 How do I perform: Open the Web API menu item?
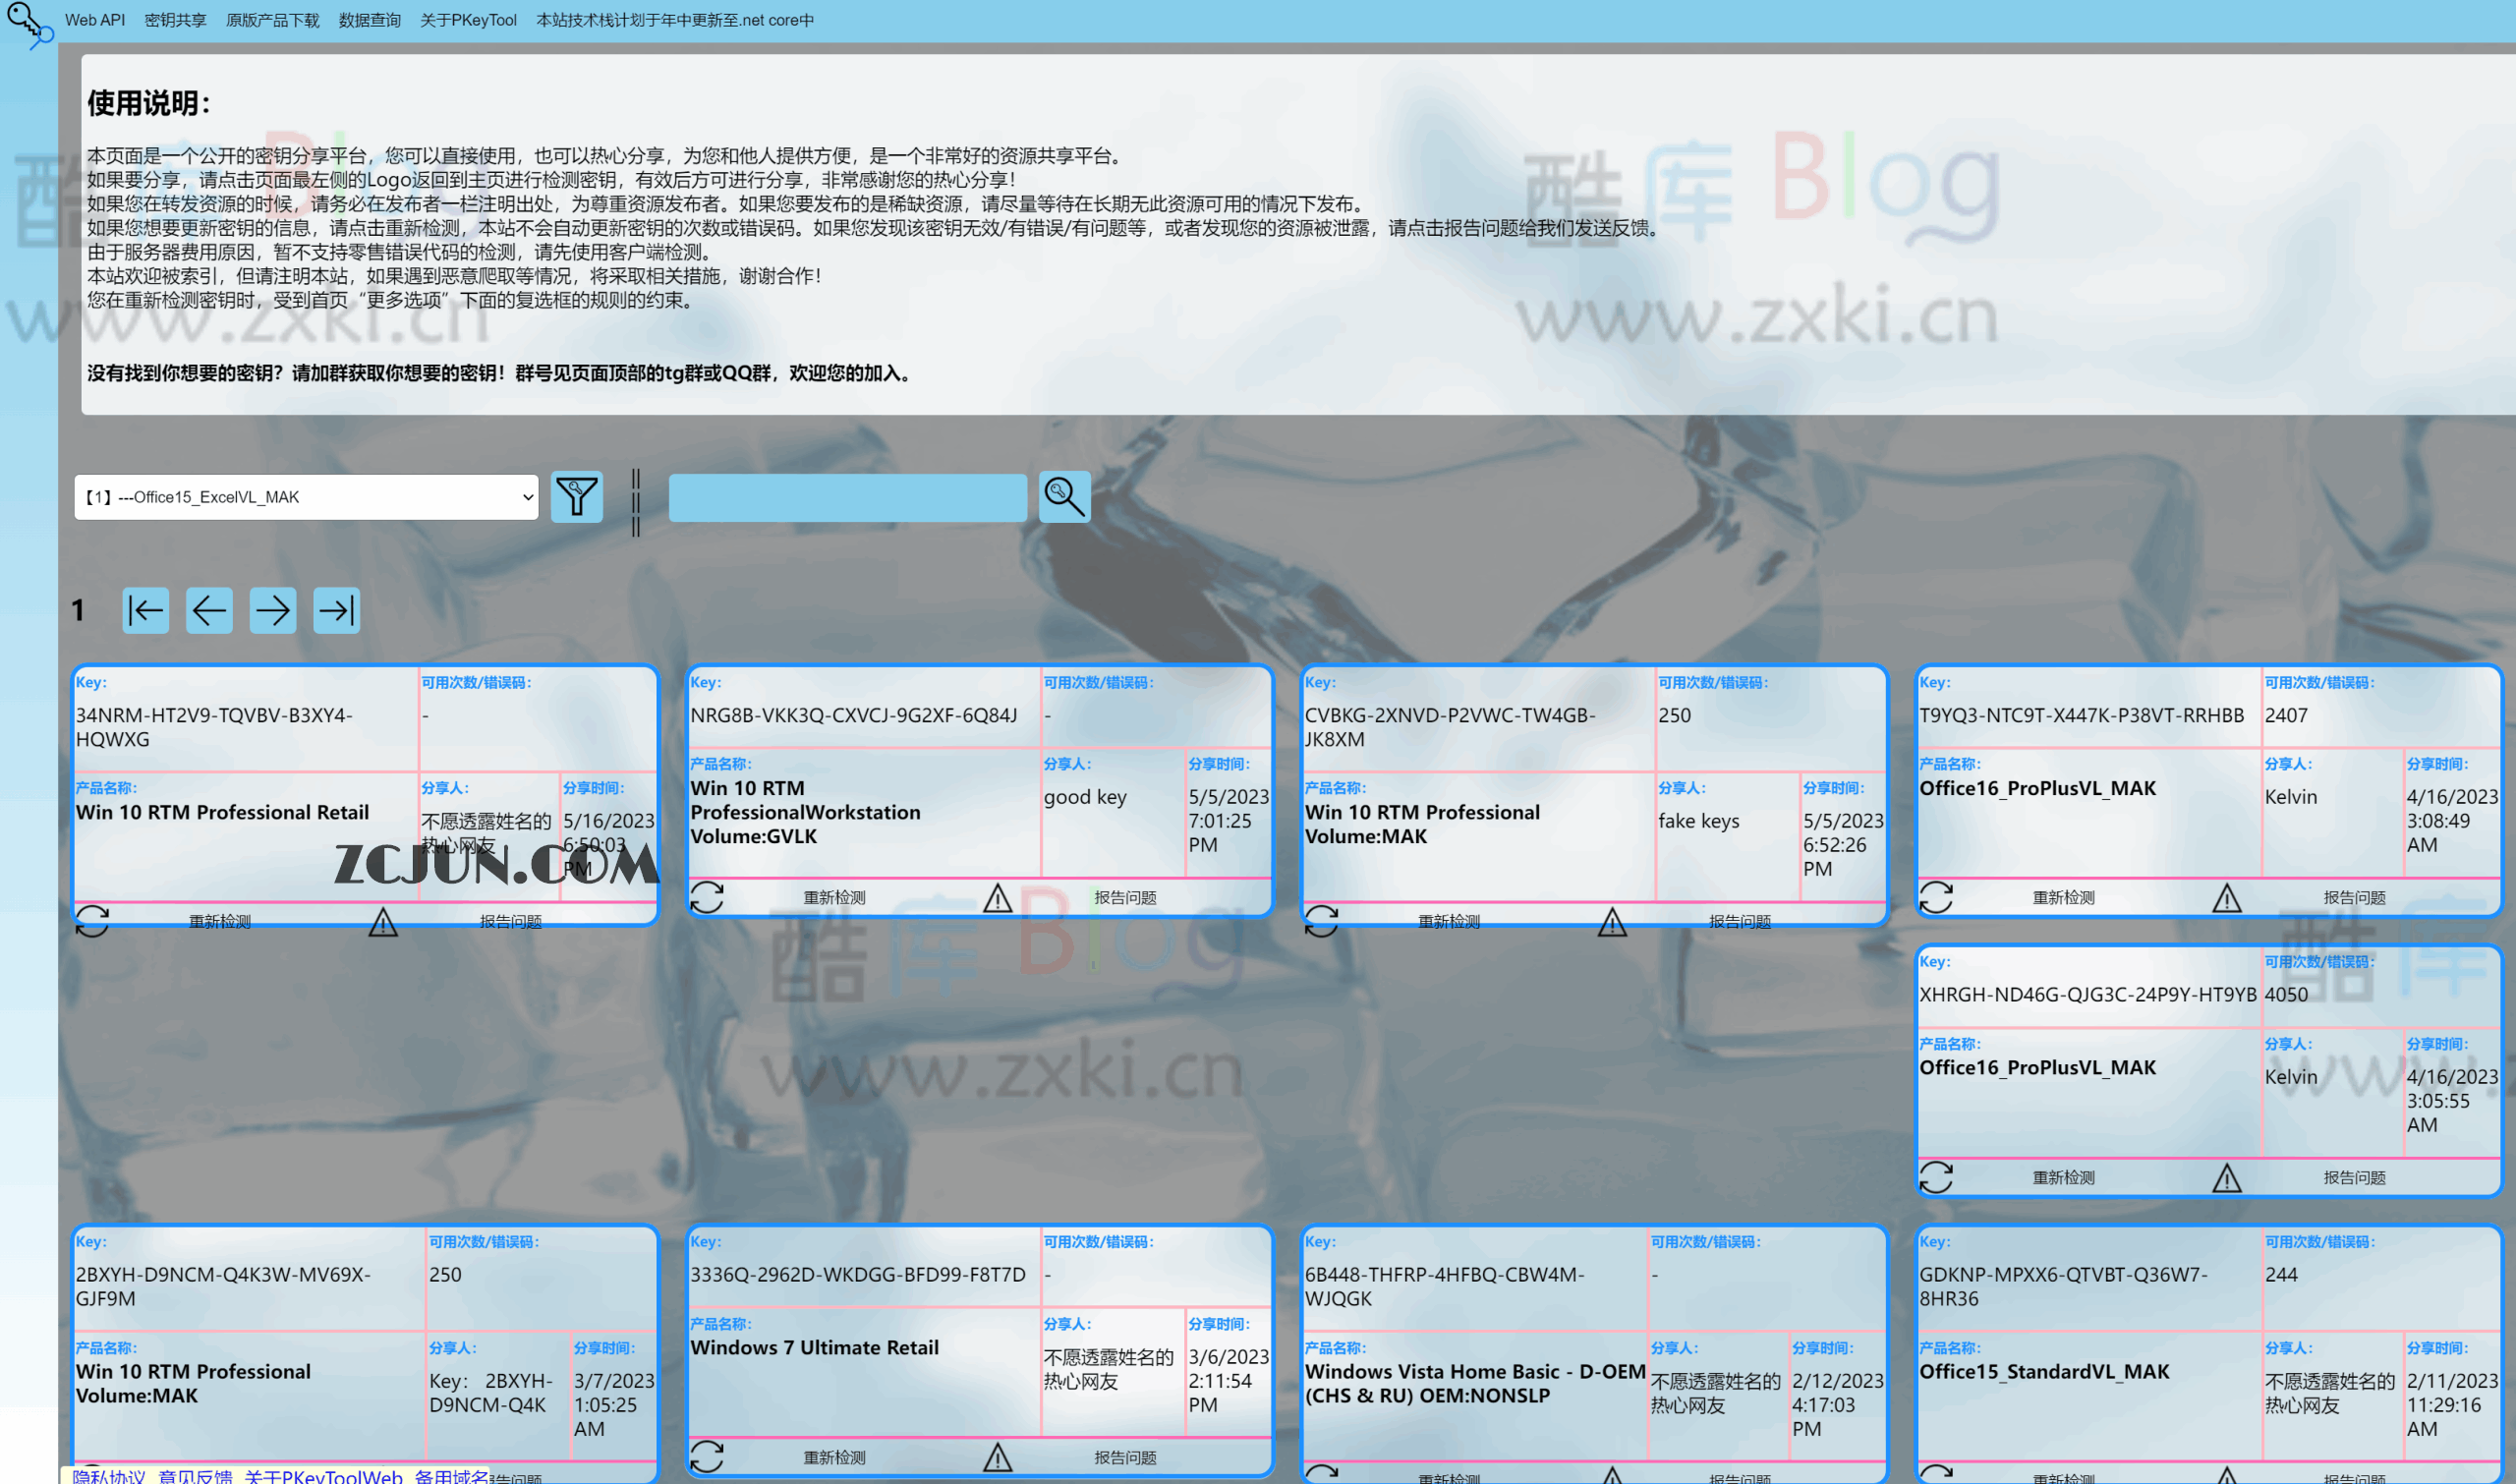(x=95, y=20)
